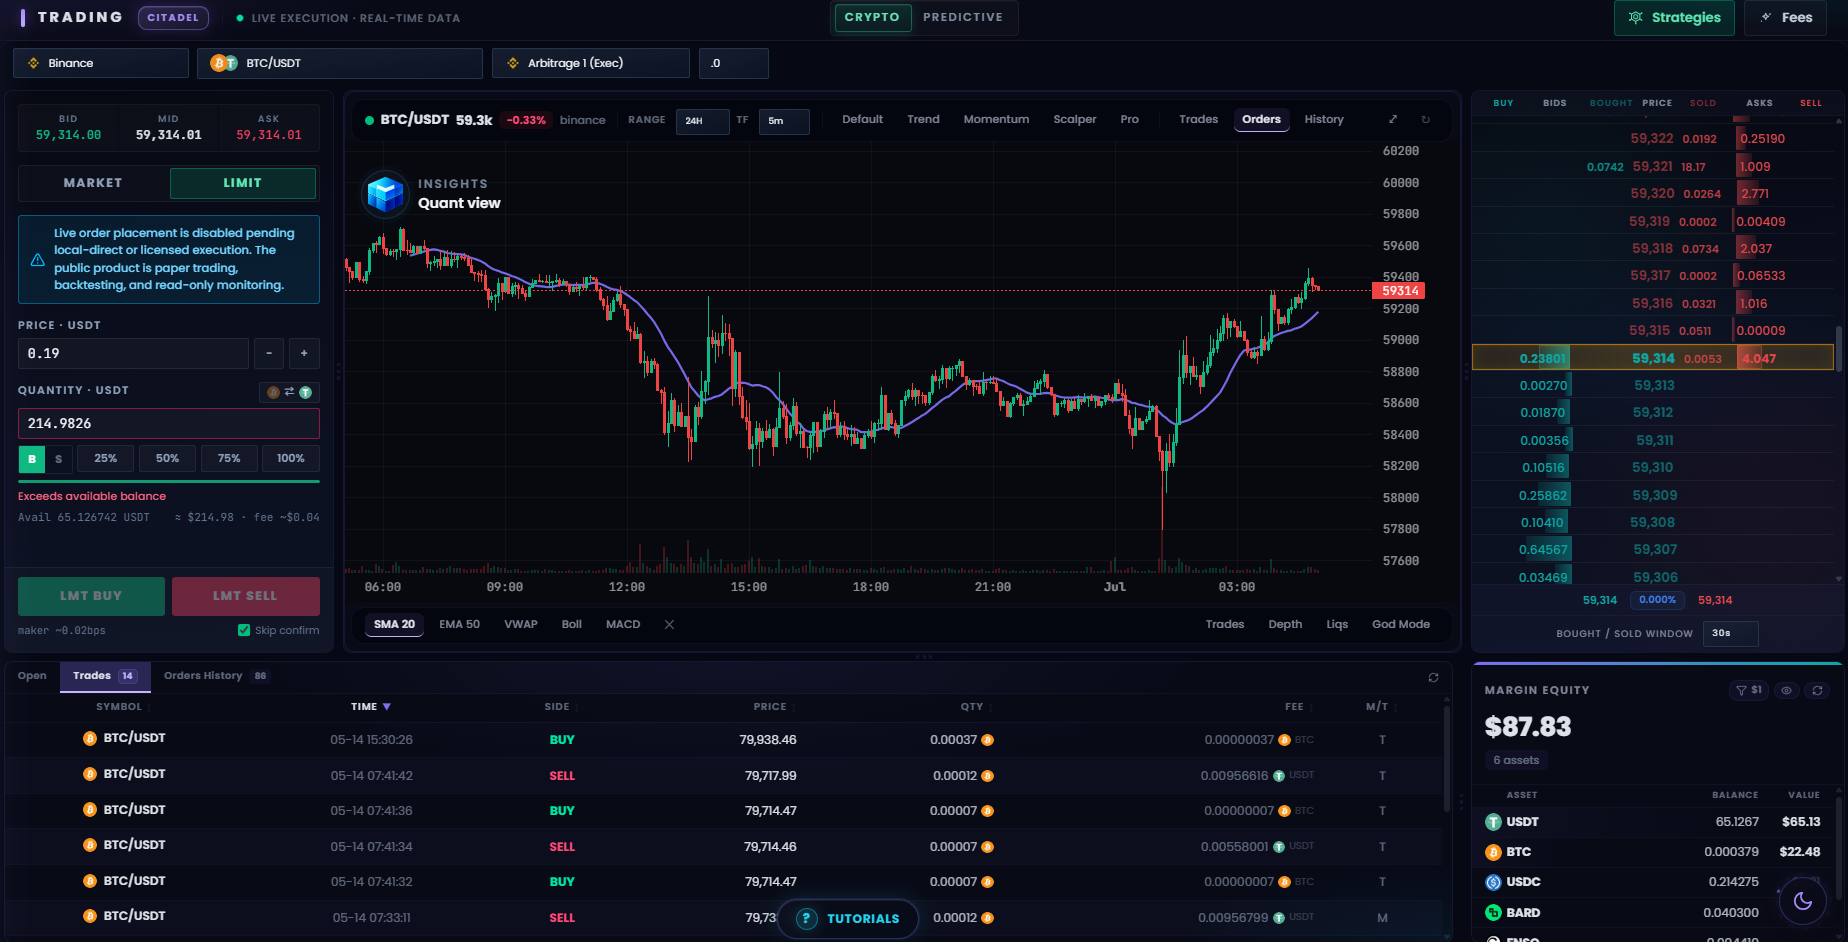Refresh the chart with the reload icon
The image size is (1848, 942).
coord(1426,119)
